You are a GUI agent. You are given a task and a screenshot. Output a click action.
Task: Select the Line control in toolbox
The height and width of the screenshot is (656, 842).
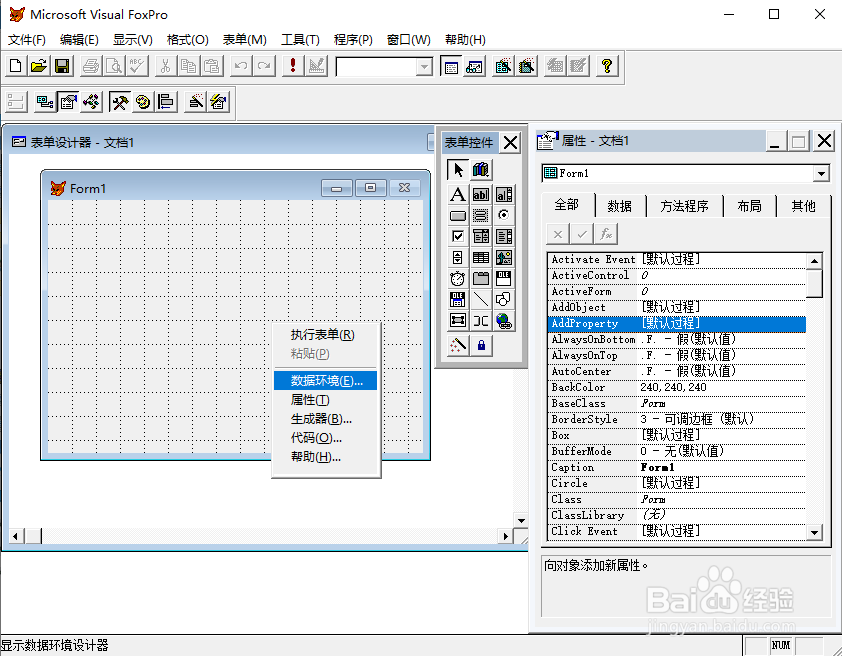tap(481, 300)
